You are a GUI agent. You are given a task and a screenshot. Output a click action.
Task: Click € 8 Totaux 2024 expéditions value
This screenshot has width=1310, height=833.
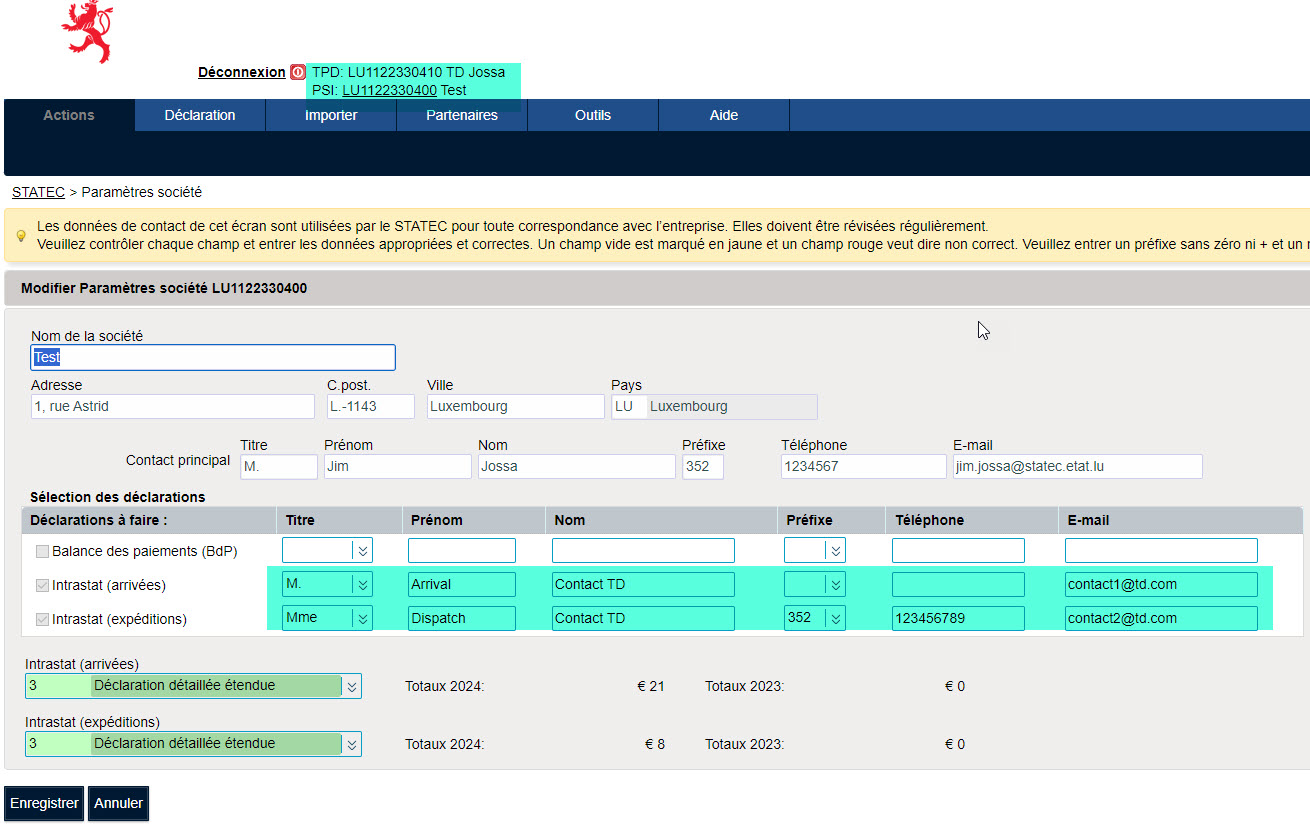pos(655,745)
